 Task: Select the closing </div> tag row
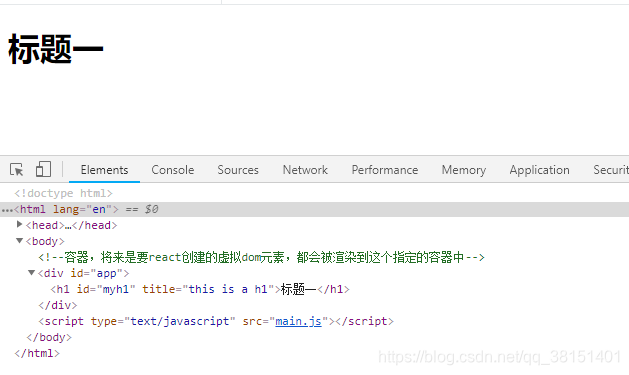pyautogui.click(x=57, y=305)
